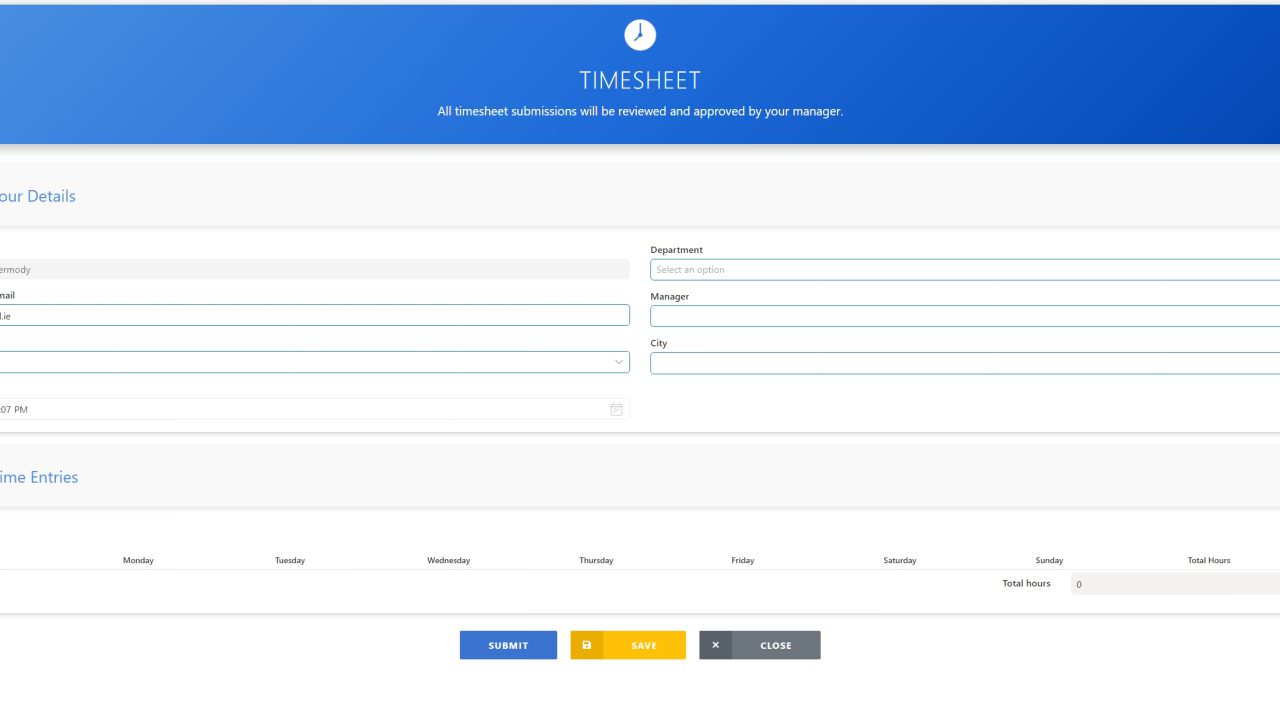
Task: Click the Total Hours column header
Action: pyautogui.click(x=1208, y=560)
